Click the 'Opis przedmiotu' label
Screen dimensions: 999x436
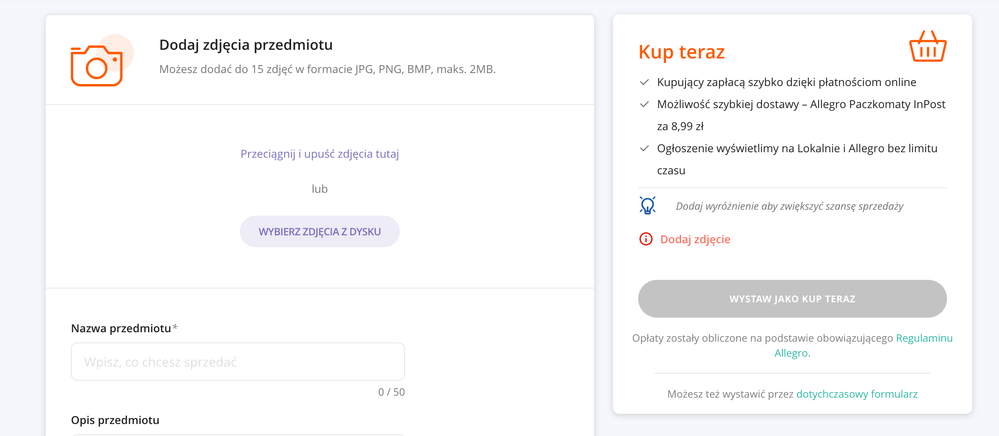click(x=115, y=420)
